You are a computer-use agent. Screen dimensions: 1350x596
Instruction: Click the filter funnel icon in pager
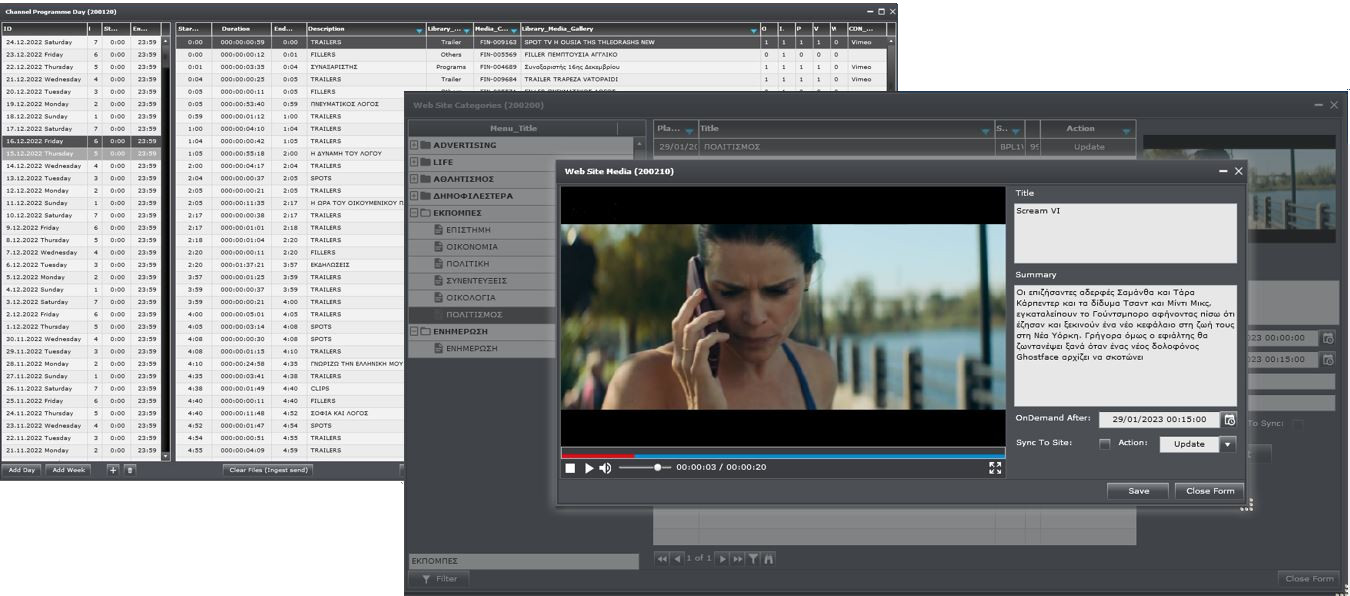[x=754, y=558]
